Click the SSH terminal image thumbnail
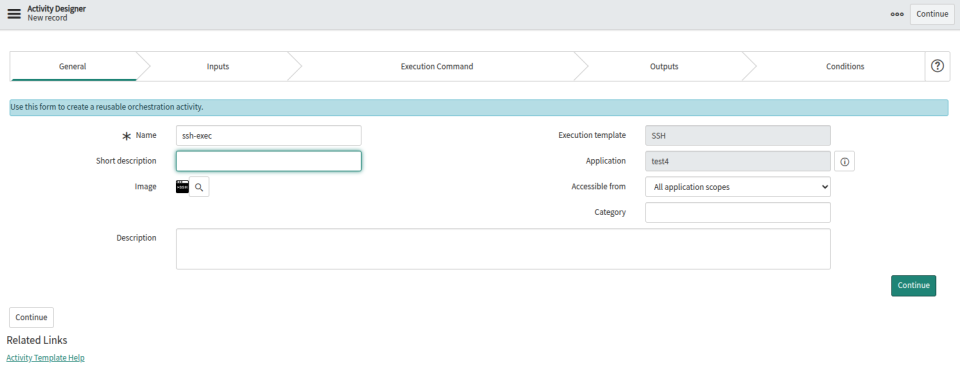The image size is (960, 367). pyautogui.click(x=182, y=187)
